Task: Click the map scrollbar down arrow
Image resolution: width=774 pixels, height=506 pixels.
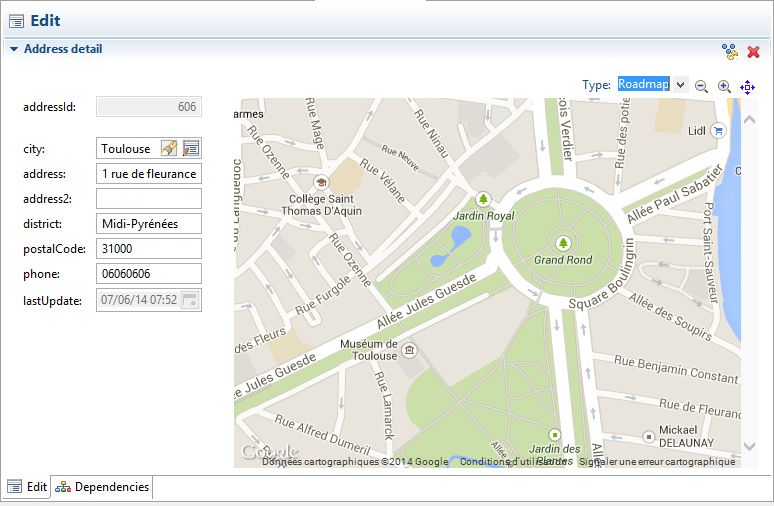Action: click(749, 446)
